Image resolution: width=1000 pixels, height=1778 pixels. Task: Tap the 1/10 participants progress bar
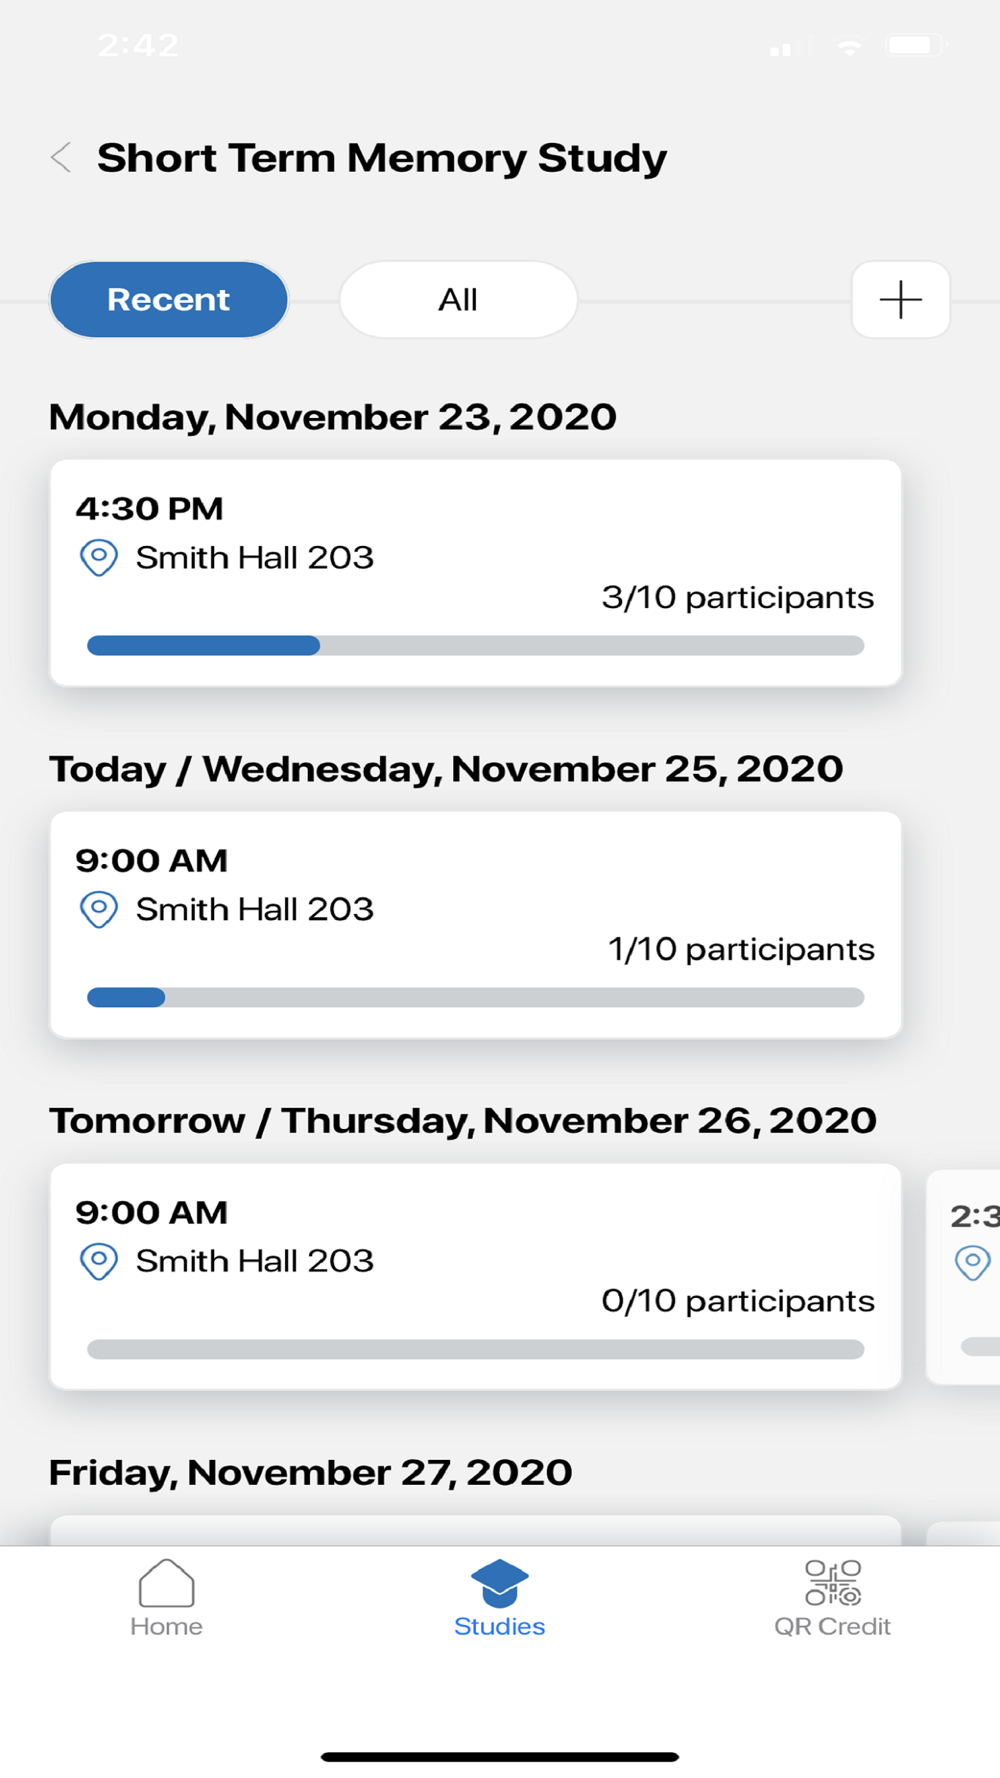[x=476, y=998]
